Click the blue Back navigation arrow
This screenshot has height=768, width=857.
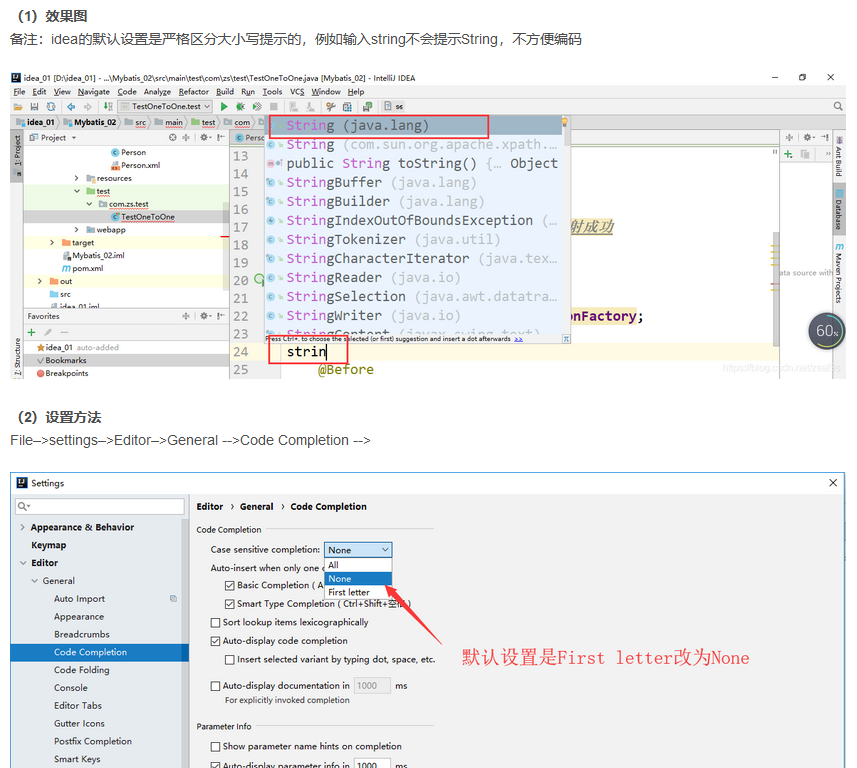[71, 107]
